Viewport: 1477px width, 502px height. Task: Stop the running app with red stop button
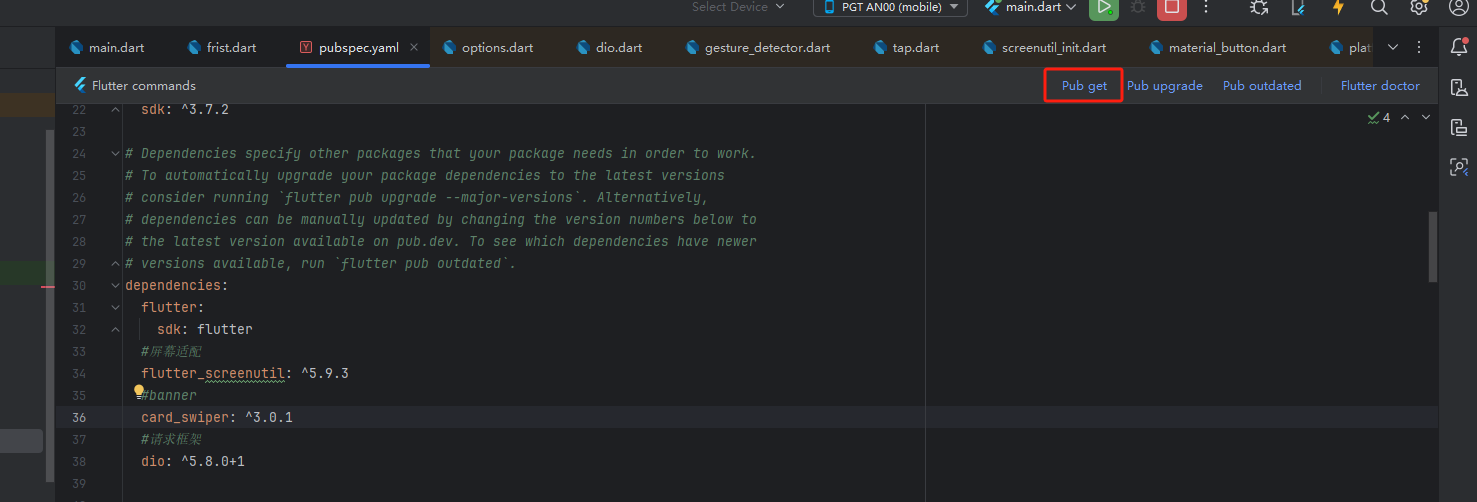click(x=1172, y=7)
